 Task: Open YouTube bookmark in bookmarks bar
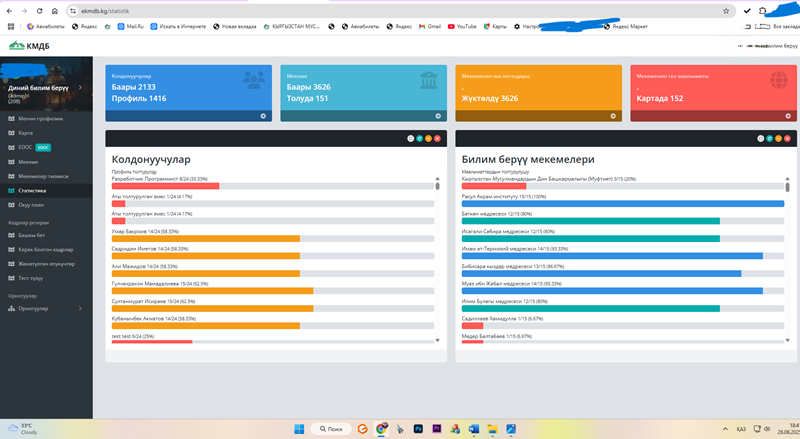(466, 26)
